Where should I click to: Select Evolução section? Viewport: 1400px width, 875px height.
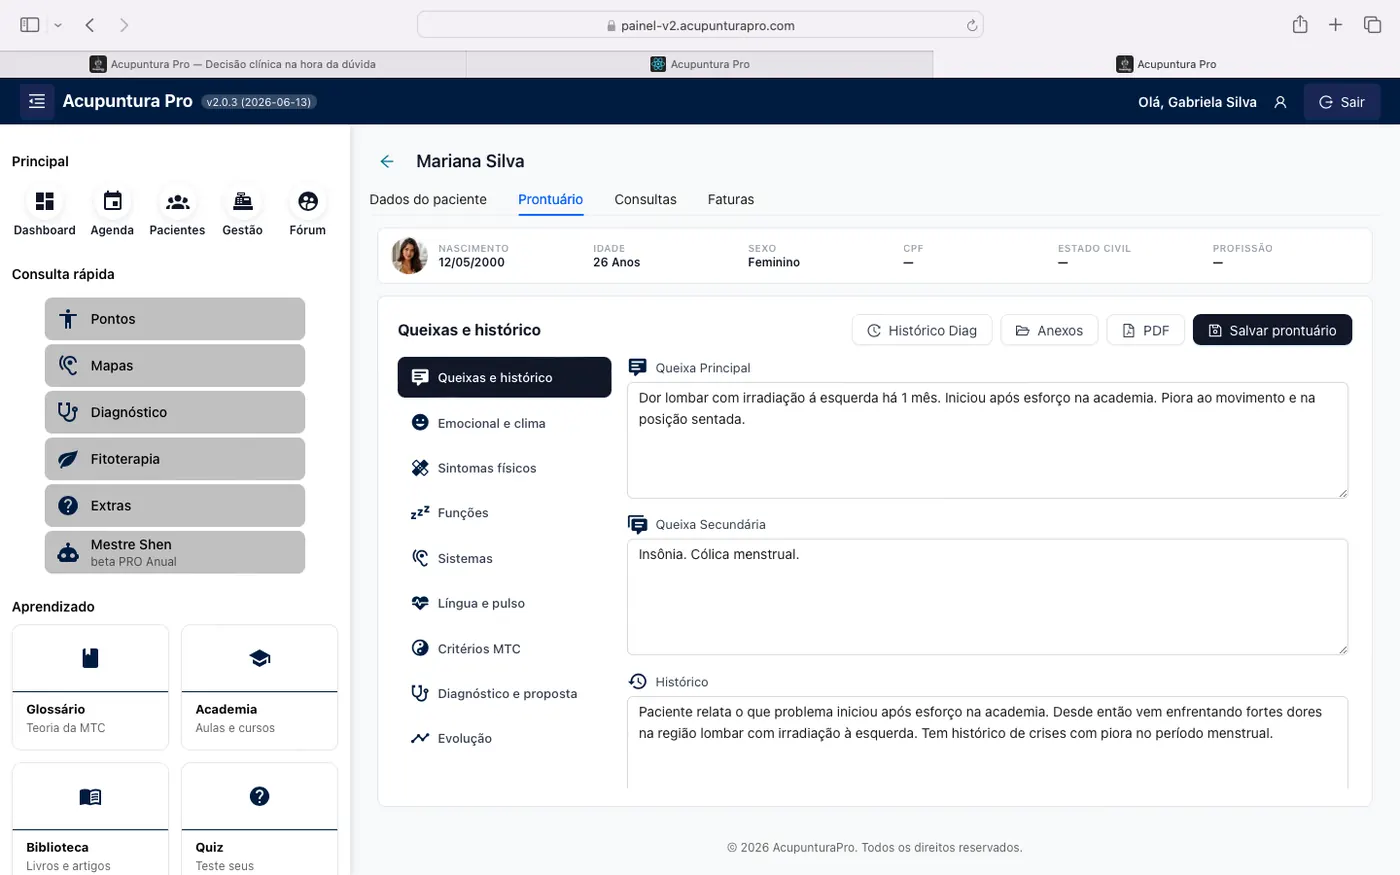pos(504,738)
